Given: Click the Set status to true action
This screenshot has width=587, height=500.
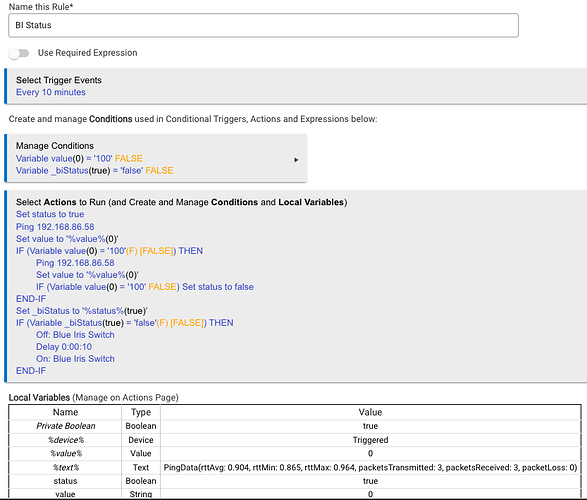Looking at the screenshot, I should tap(50, 214).
